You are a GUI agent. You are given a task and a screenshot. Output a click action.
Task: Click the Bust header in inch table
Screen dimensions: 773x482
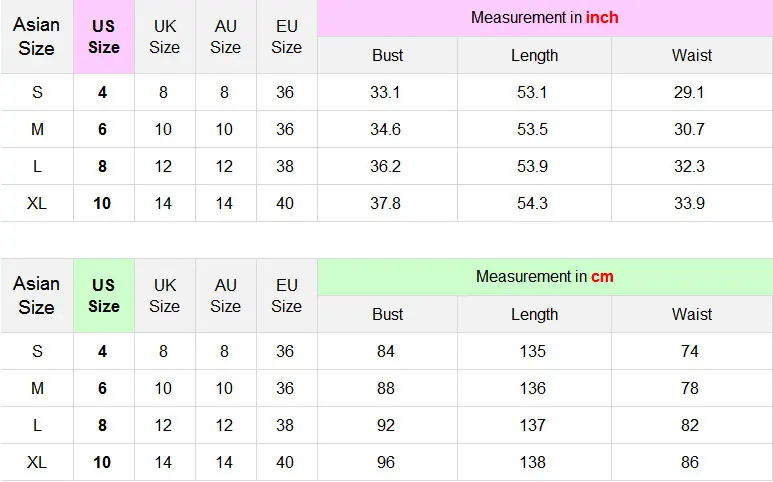[387, 55]
